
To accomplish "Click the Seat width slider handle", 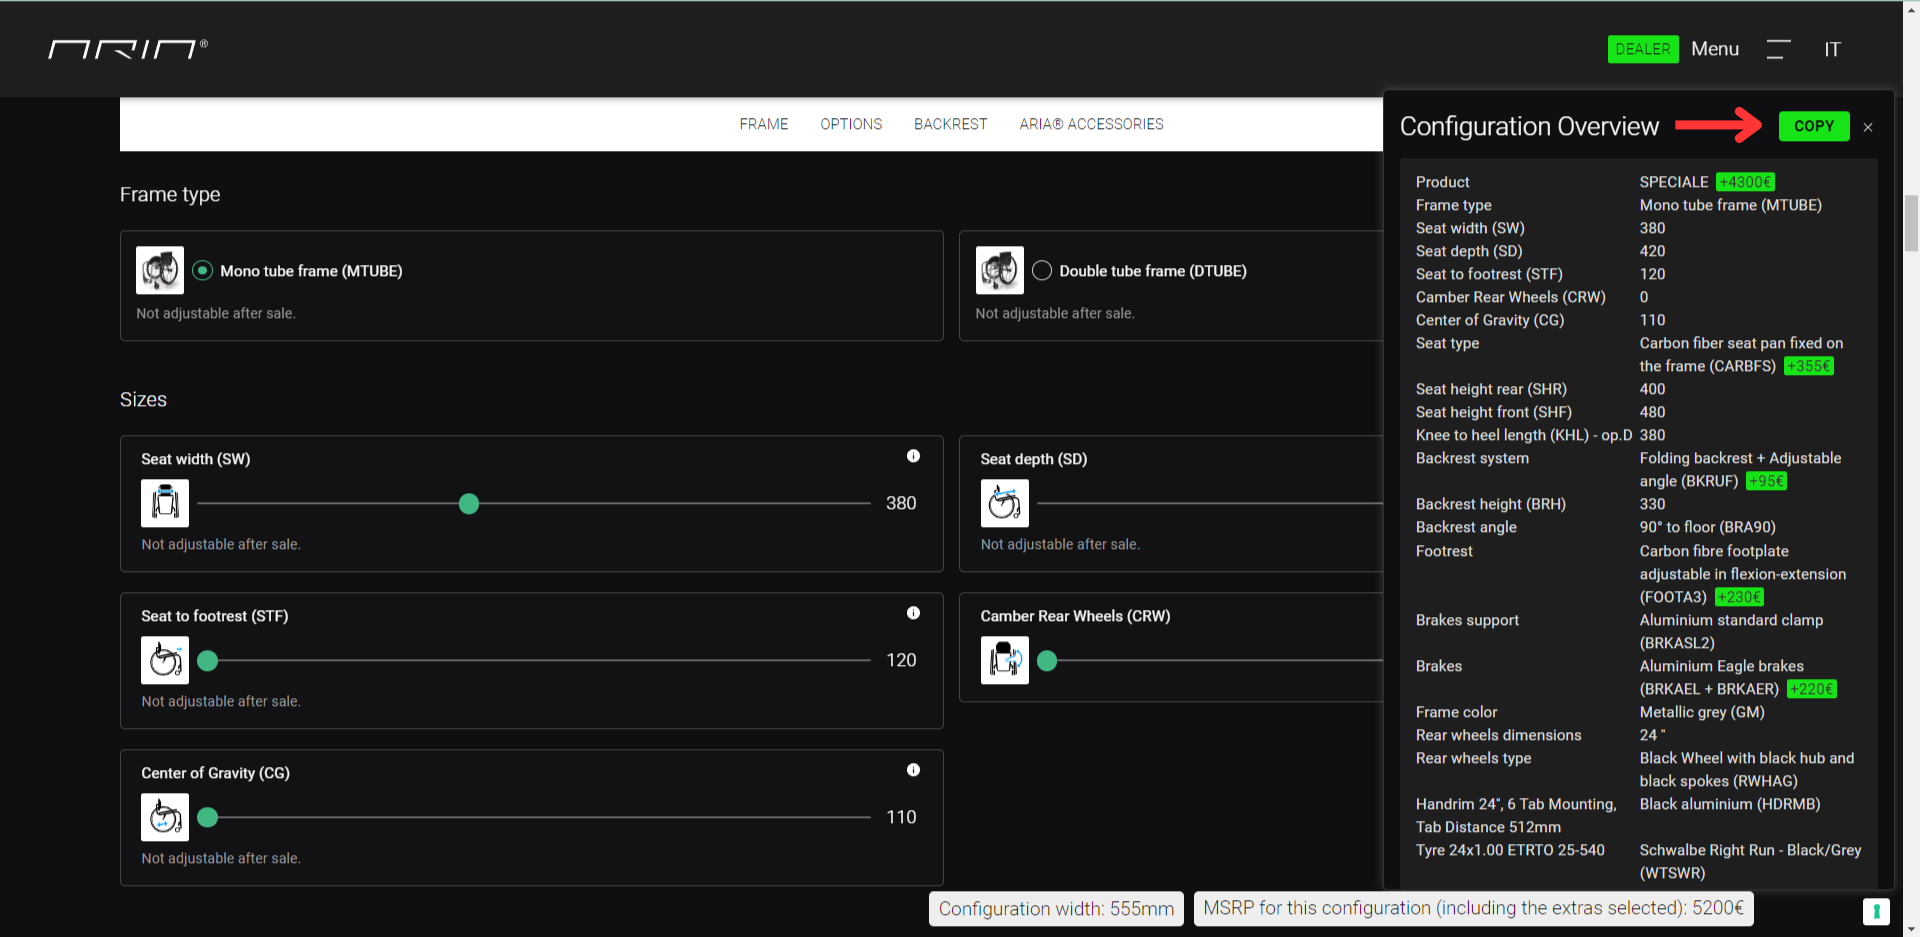I will tap(469, 504).
